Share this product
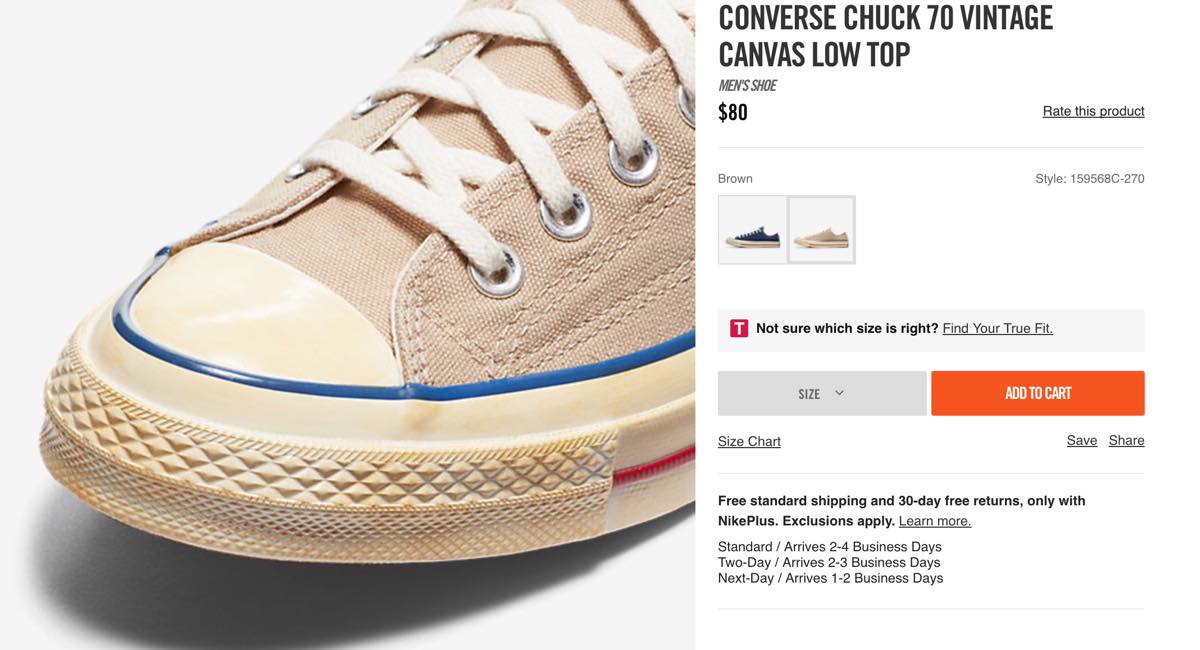 coord(1126,440)
